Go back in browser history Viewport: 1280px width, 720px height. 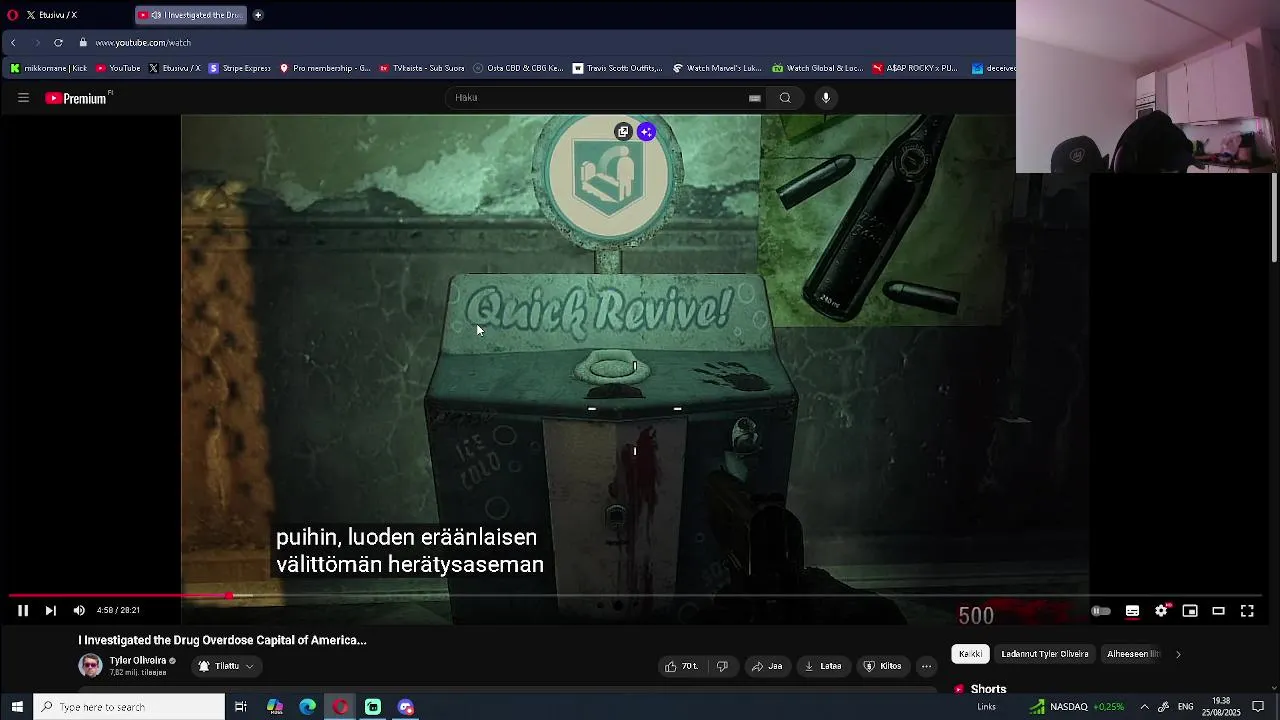13,43
